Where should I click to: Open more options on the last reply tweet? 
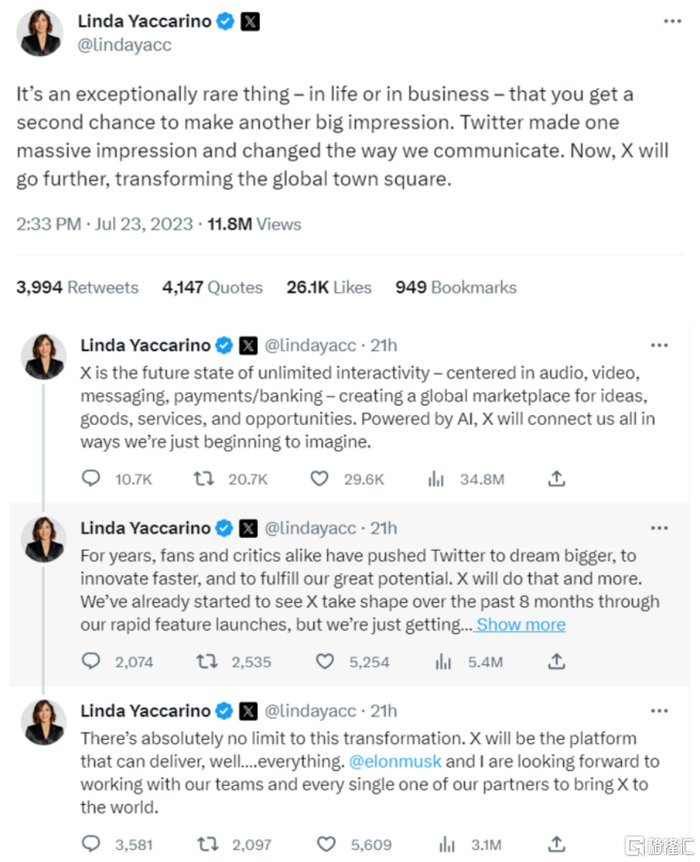pos(659,711)
